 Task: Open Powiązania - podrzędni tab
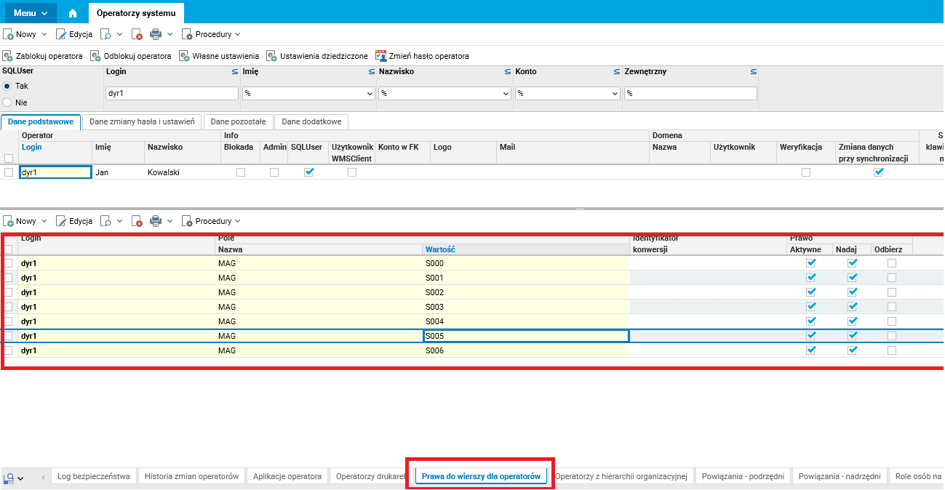(x=743, y=476)
